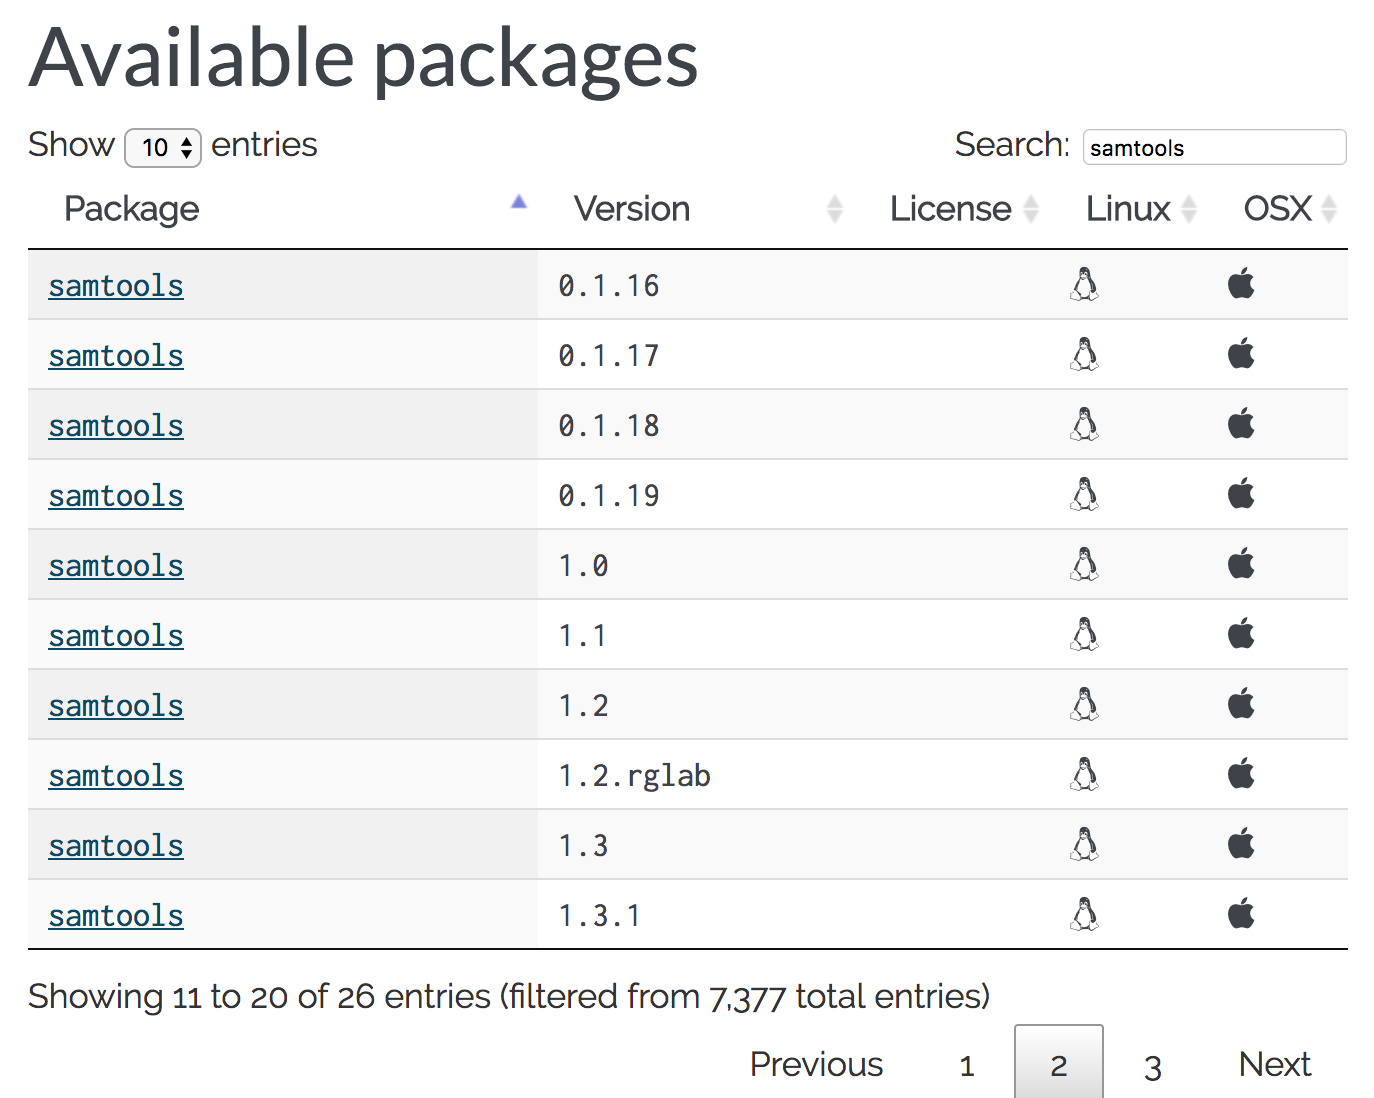The height and width of the screenshot is (1098, 1374).
Task: Click the Next pagination button
Action: pos(1274,1064)
